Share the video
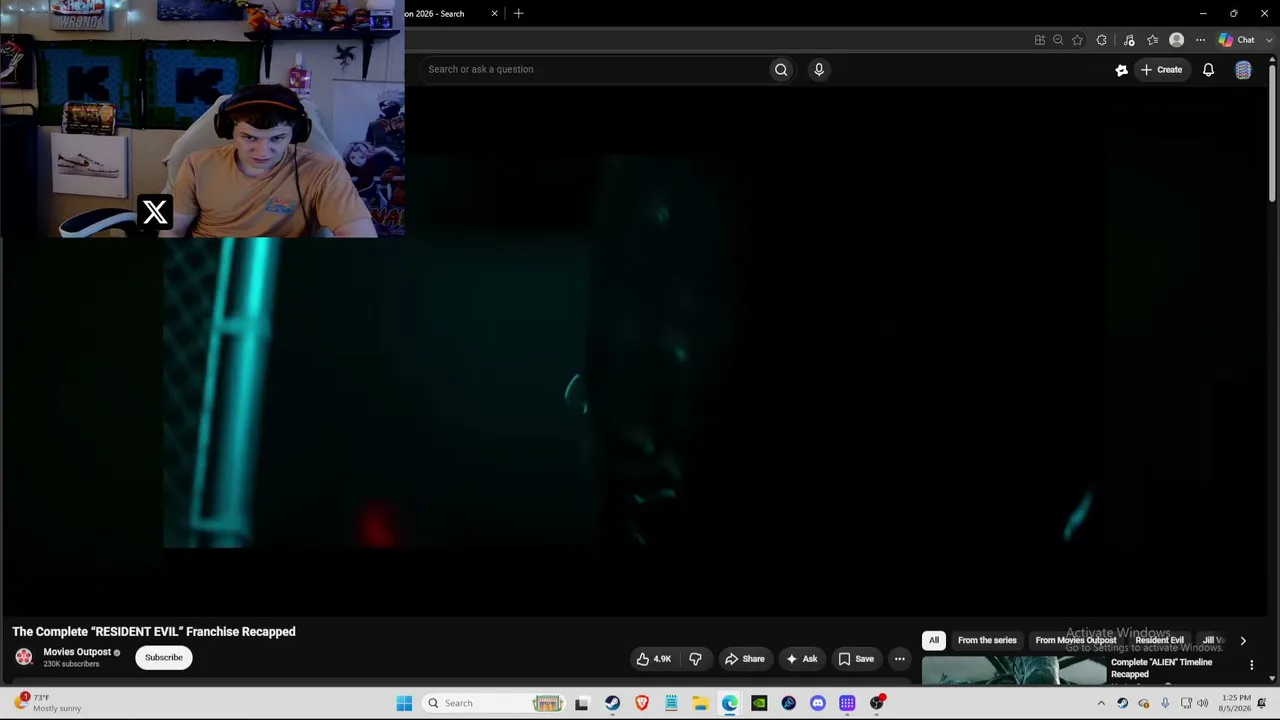 pos(744,659)
